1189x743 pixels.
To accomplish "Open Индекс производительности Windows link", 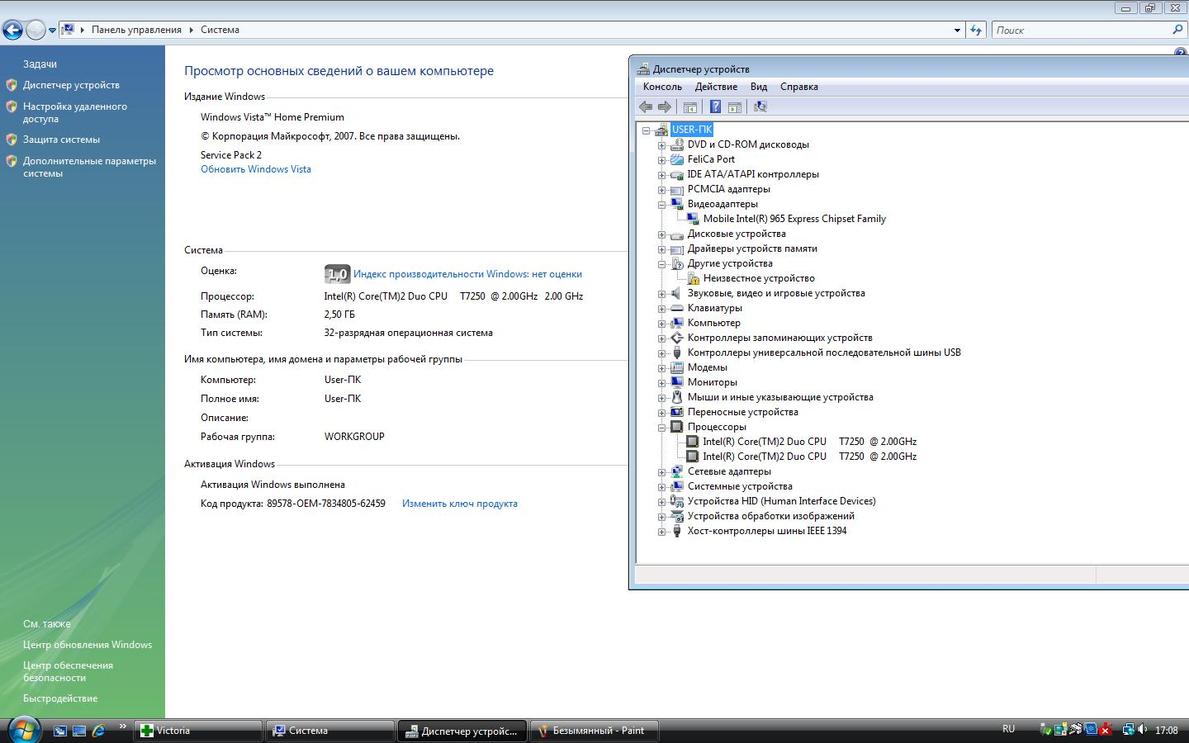I will pyautogui.click(x=468, y=274).
